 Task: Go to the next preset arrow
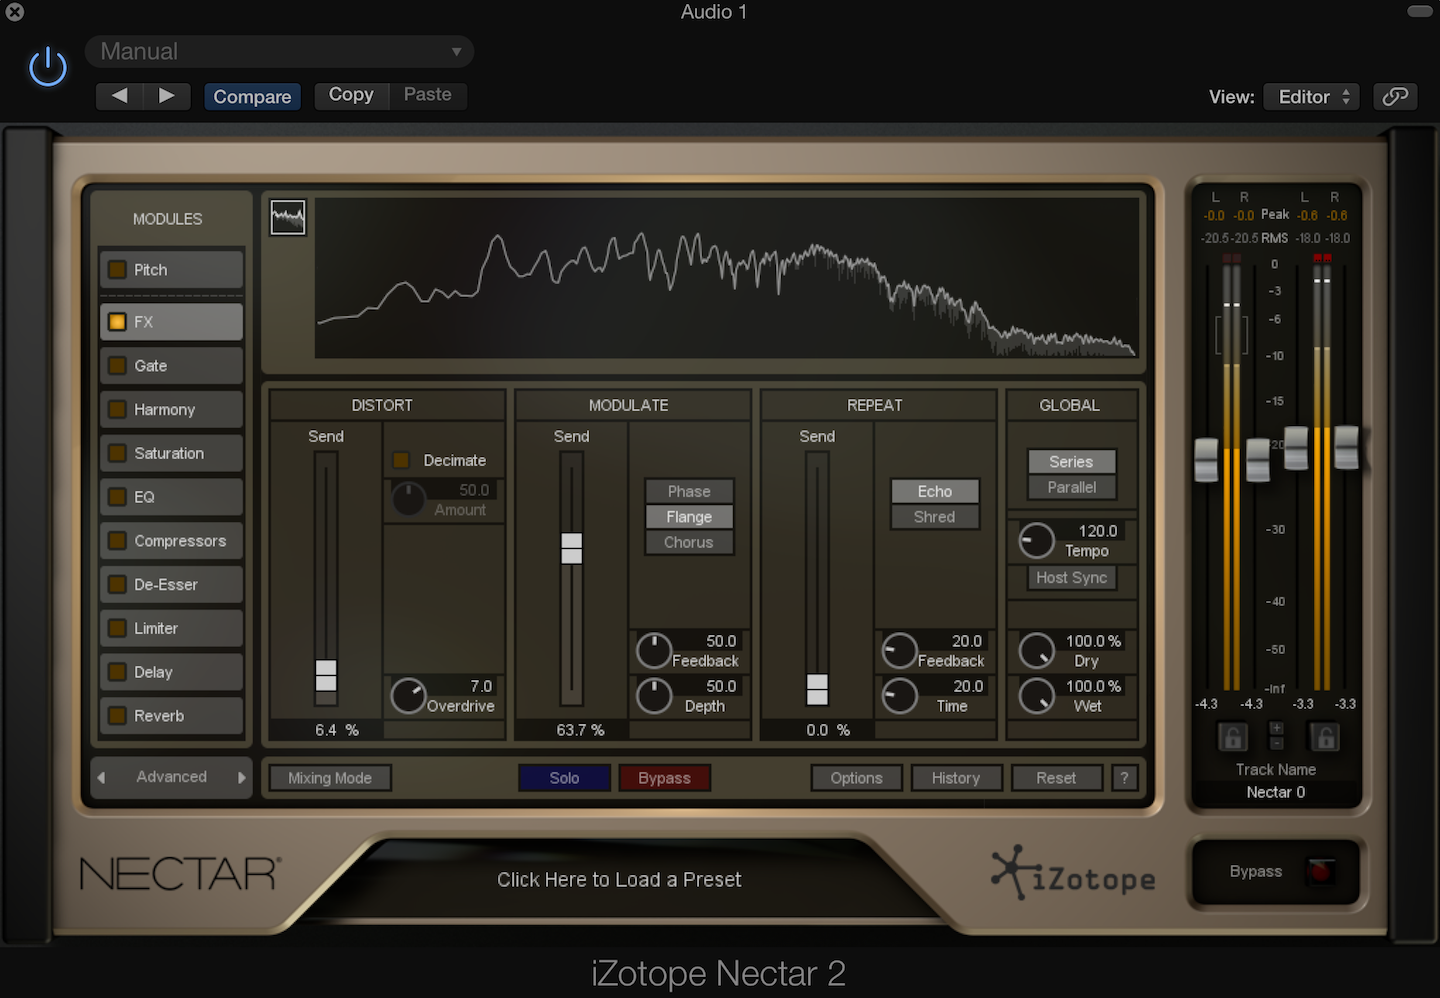click(167, 95)
